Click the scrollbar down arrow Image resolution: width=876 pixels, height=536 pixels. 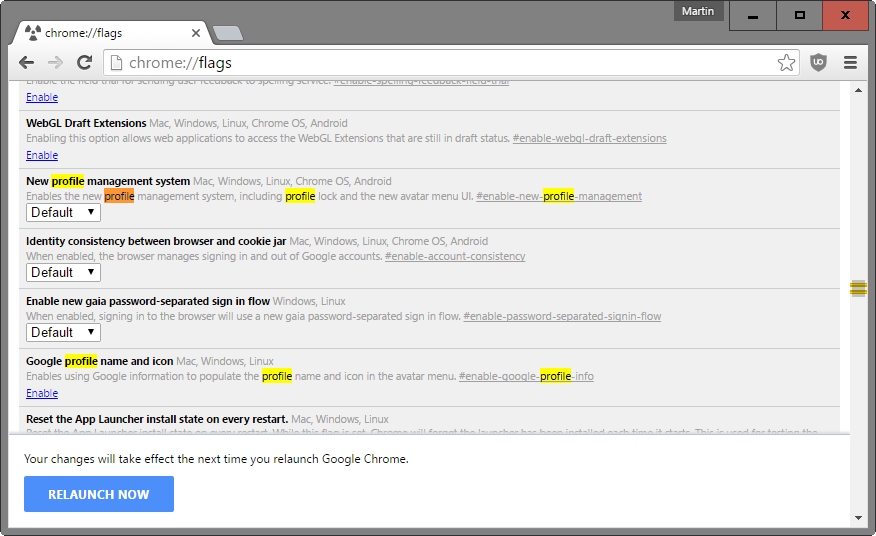point(858,518)
